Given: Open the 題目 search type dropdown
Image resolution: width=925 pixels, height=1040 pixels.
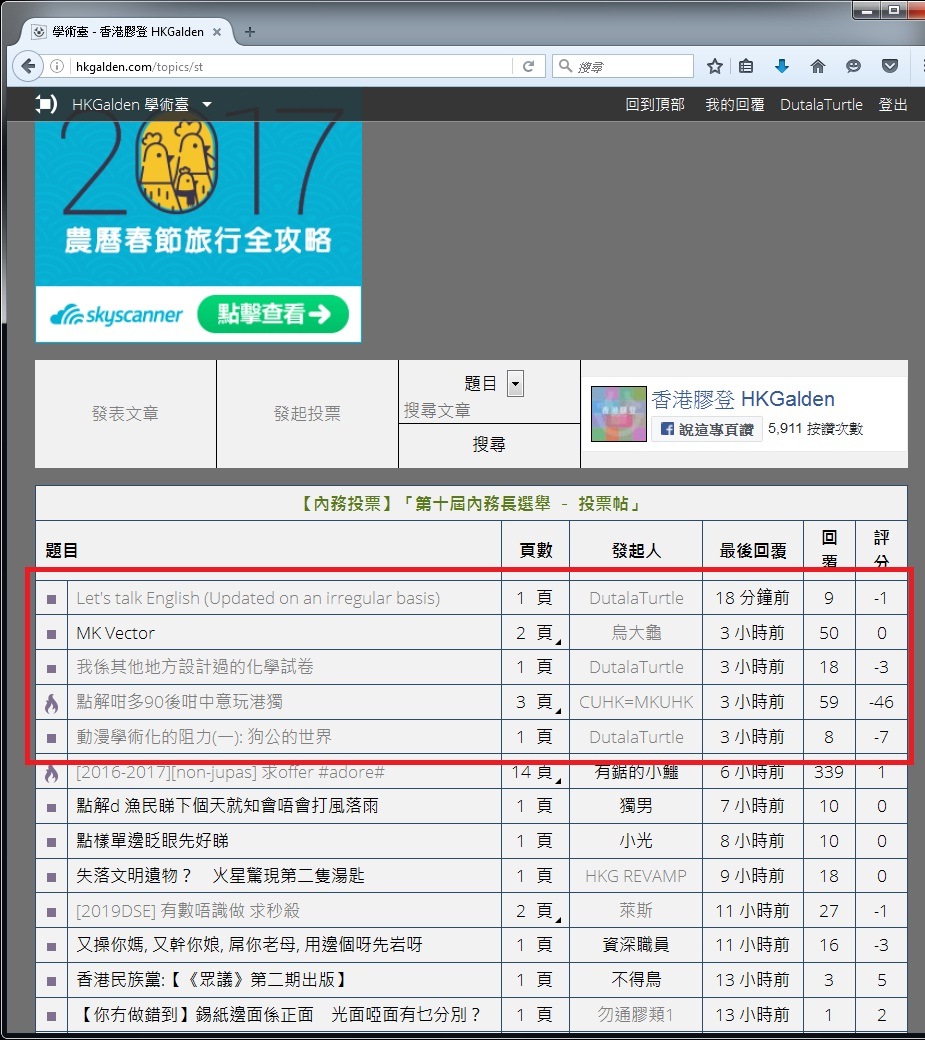Looking at the screenshot, I should click(515, 383).
